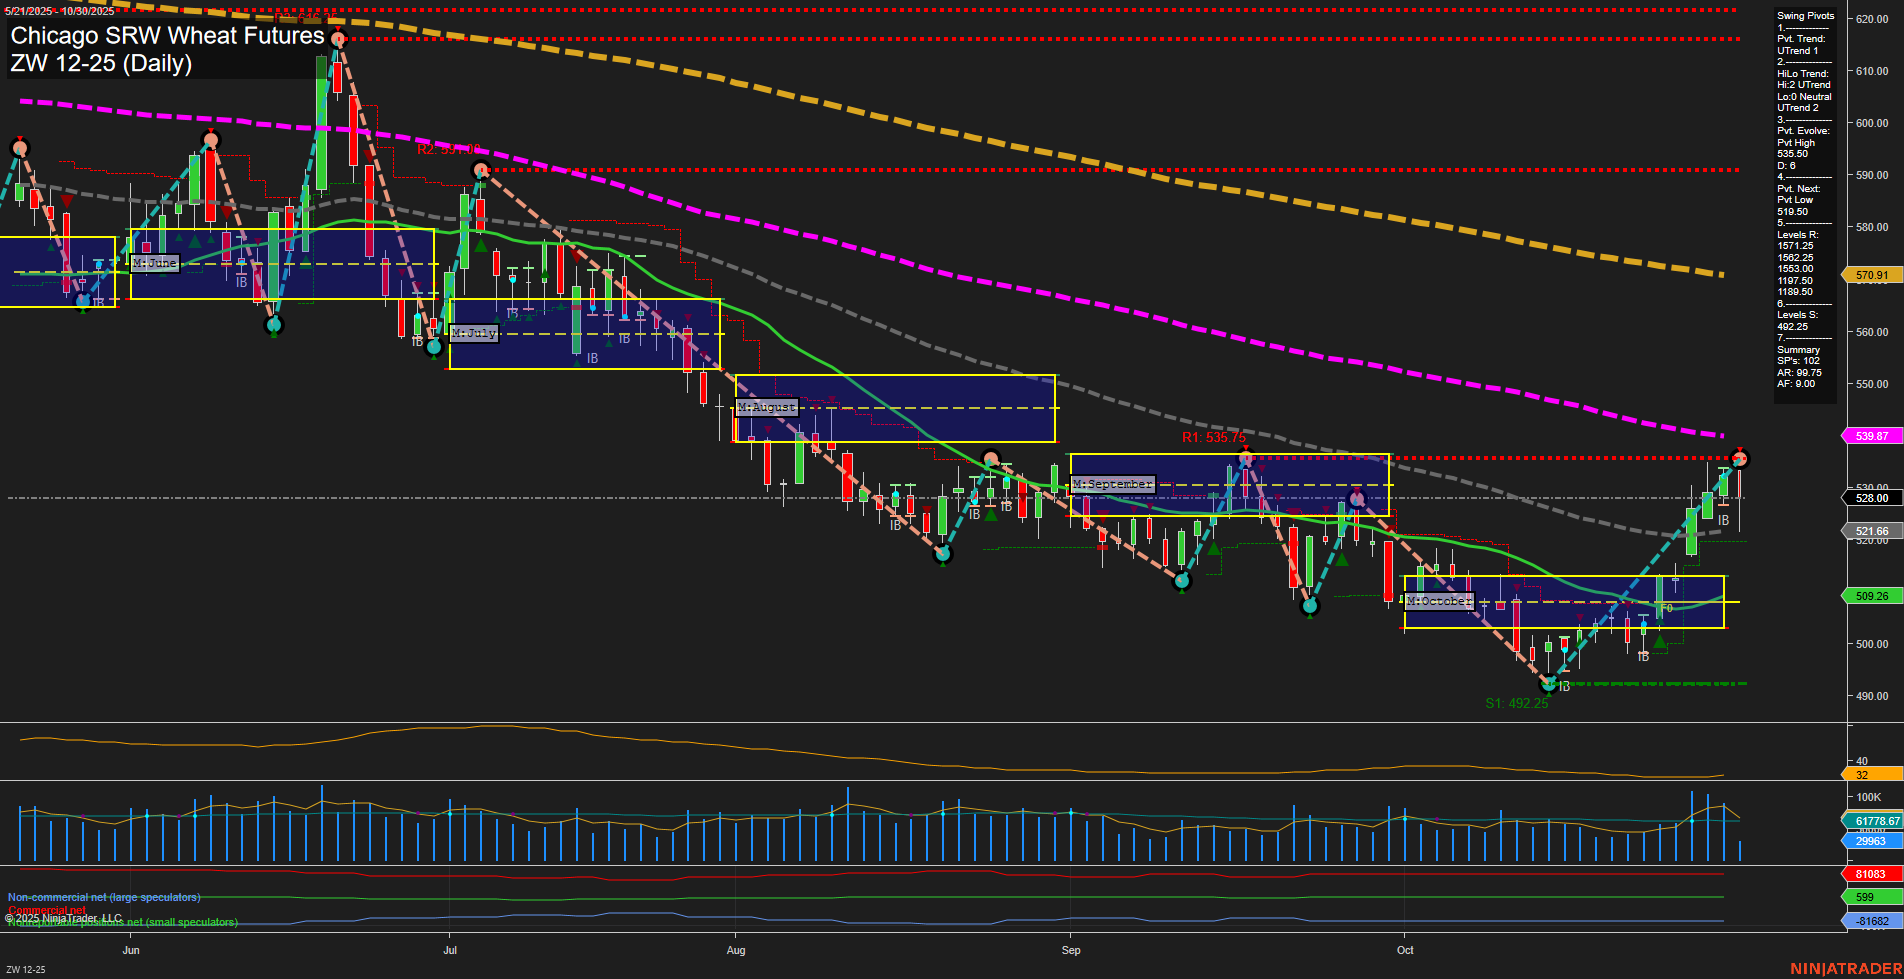The width and height of the screenshot is (1904, 979).
Task: Click the 2025 NinjaTrader LLC copyright text
Action: [63, 917]
